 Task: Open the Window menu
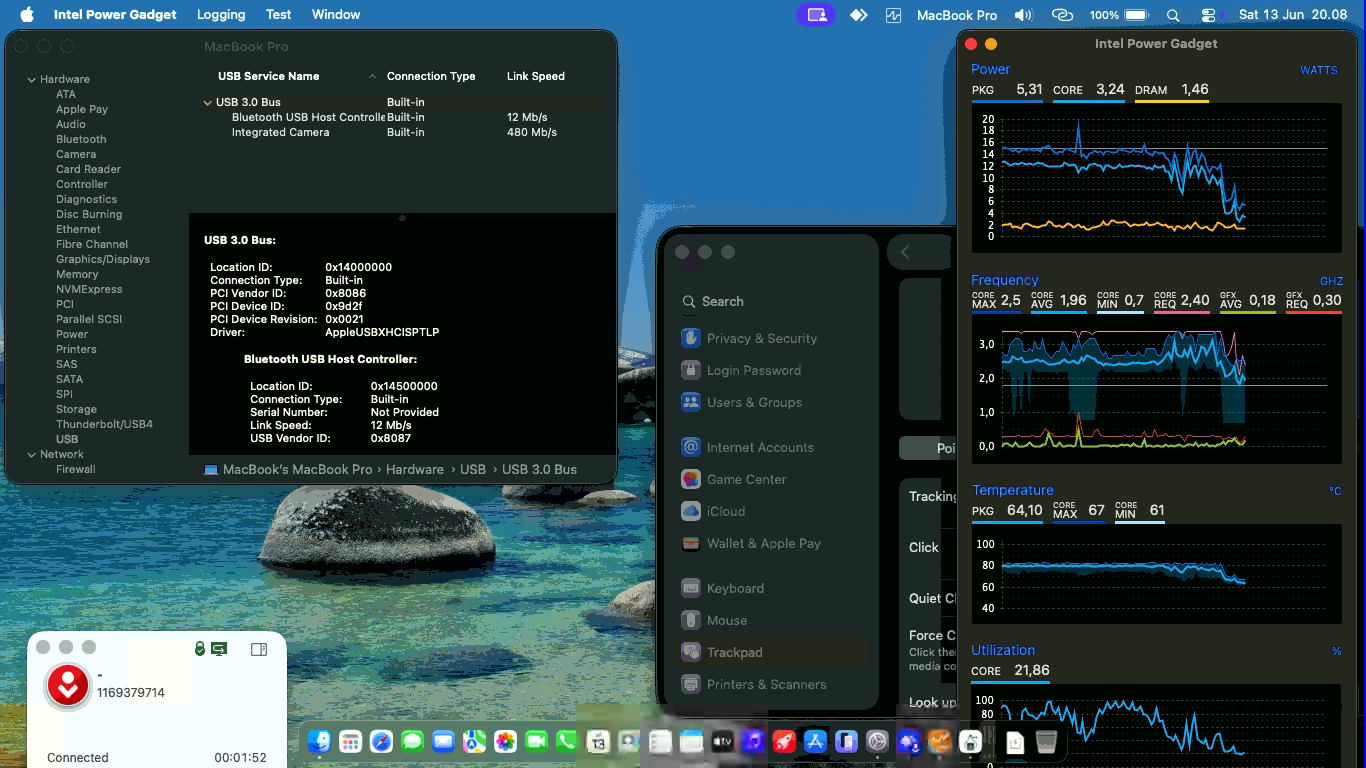pos(336,15)
